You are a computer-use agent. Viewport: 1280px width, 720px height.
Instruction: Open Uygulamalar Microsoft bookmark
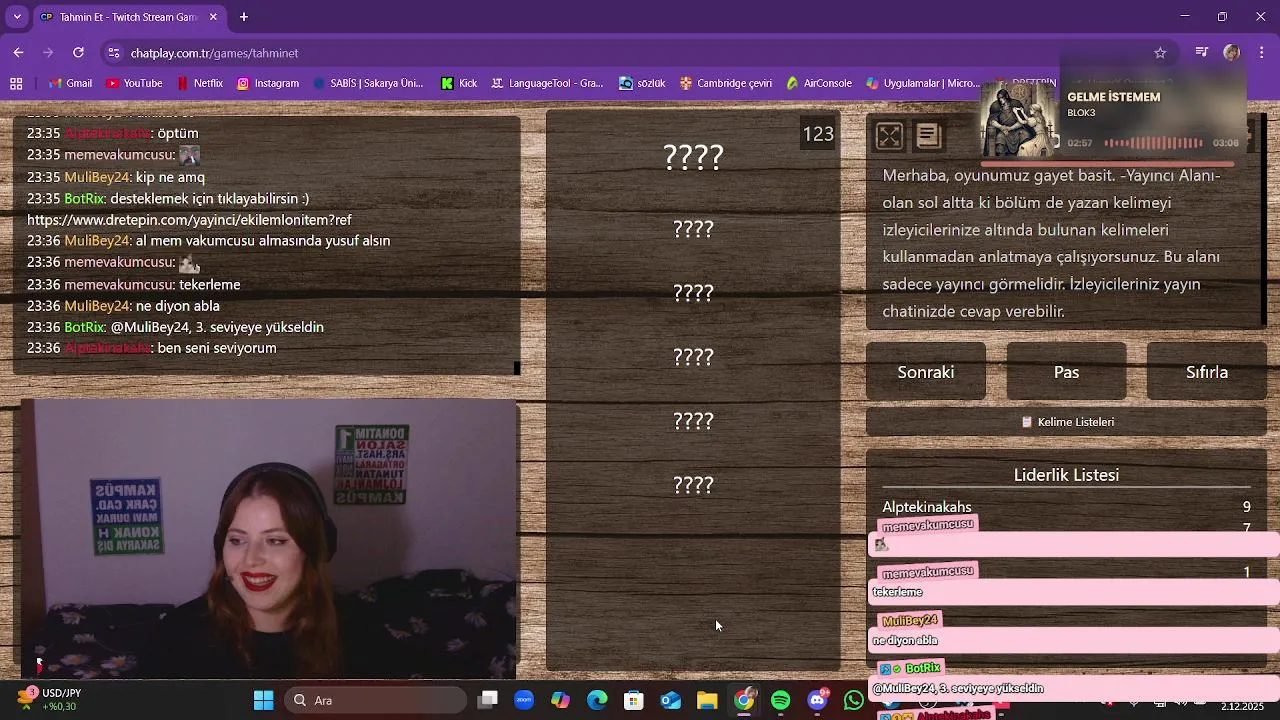click(923, 83)
